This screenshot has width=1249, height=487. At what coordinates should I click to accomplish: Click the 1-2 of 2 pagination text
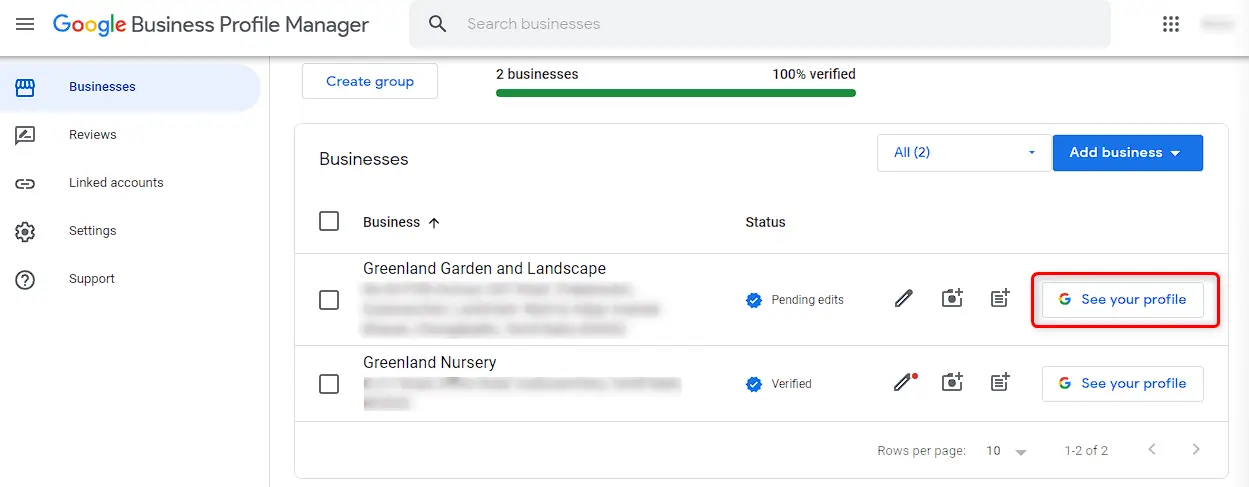coord(1086,451)
